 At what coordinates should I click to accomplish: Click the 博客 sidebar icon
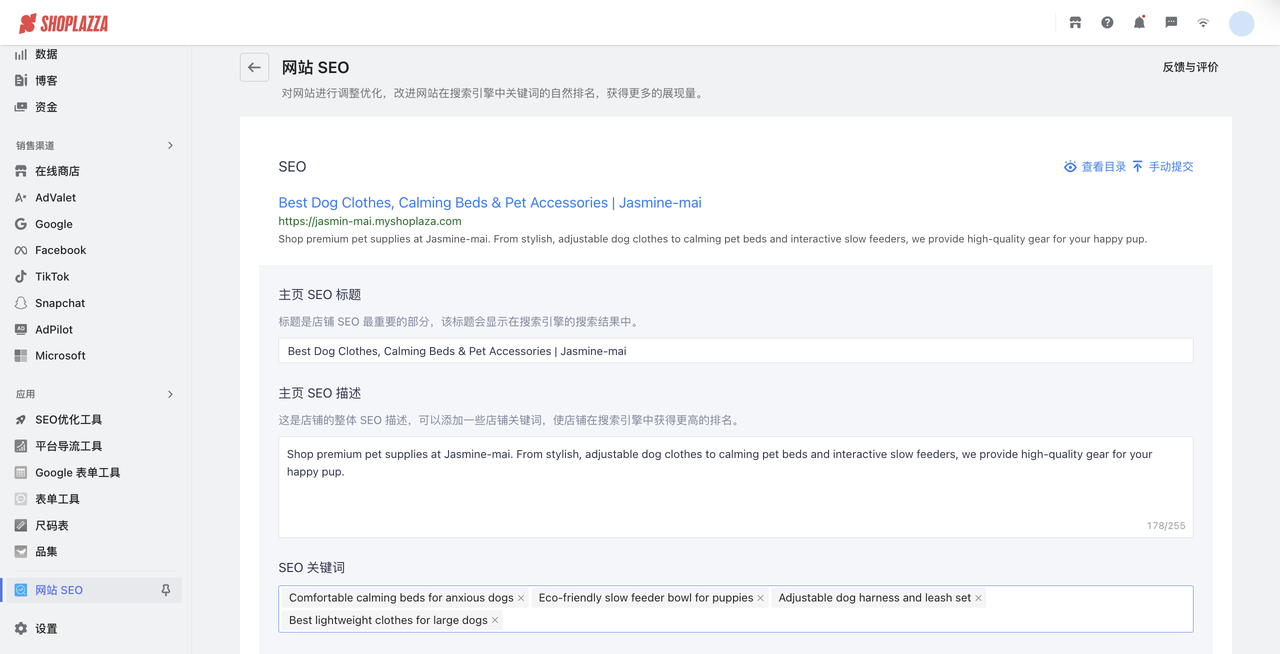click(x=21, y=80)
